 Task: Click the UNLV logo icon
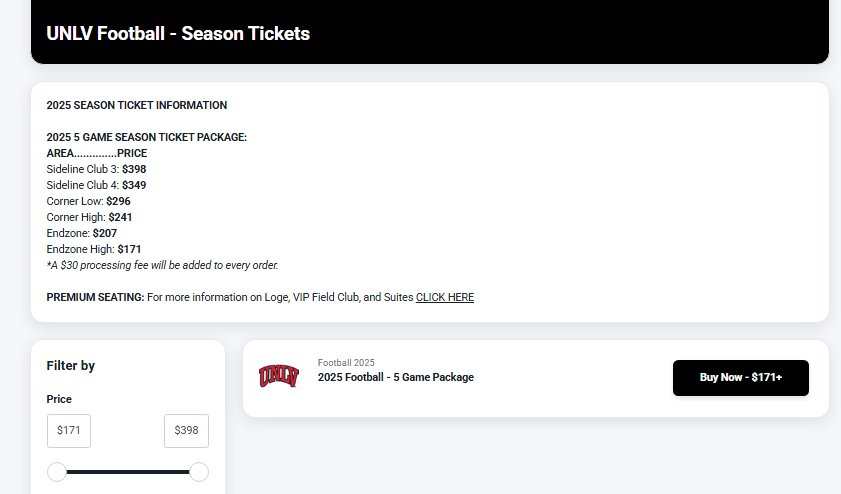[x=278, y=377]
